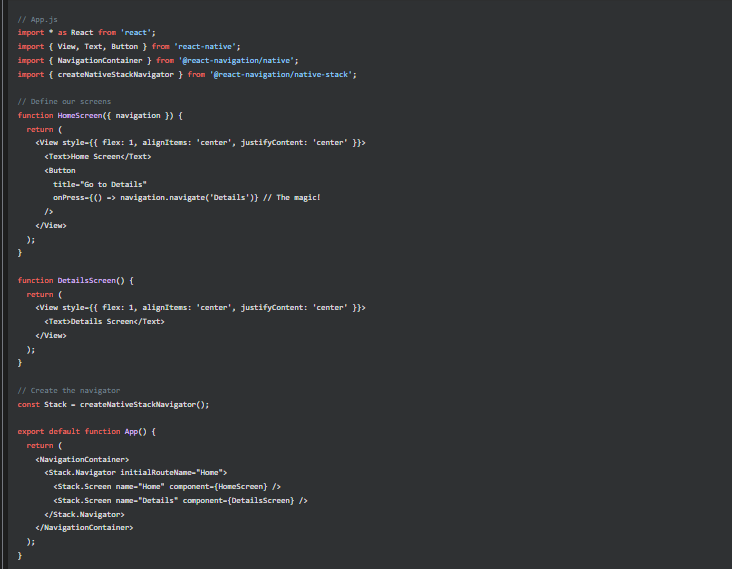The image size is (732, 569).
Task: Click the 'react-native' import string
Action: (204, 47)
